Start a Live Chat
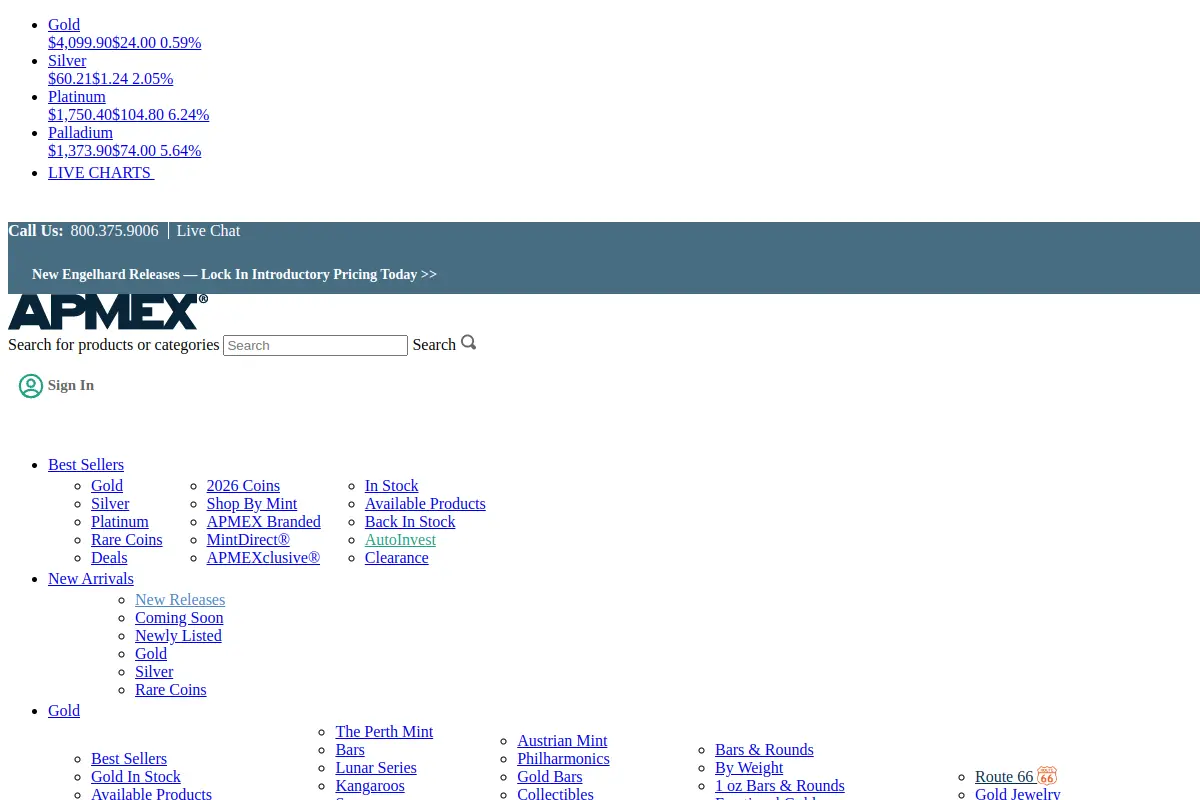 (x=208, y=231)
